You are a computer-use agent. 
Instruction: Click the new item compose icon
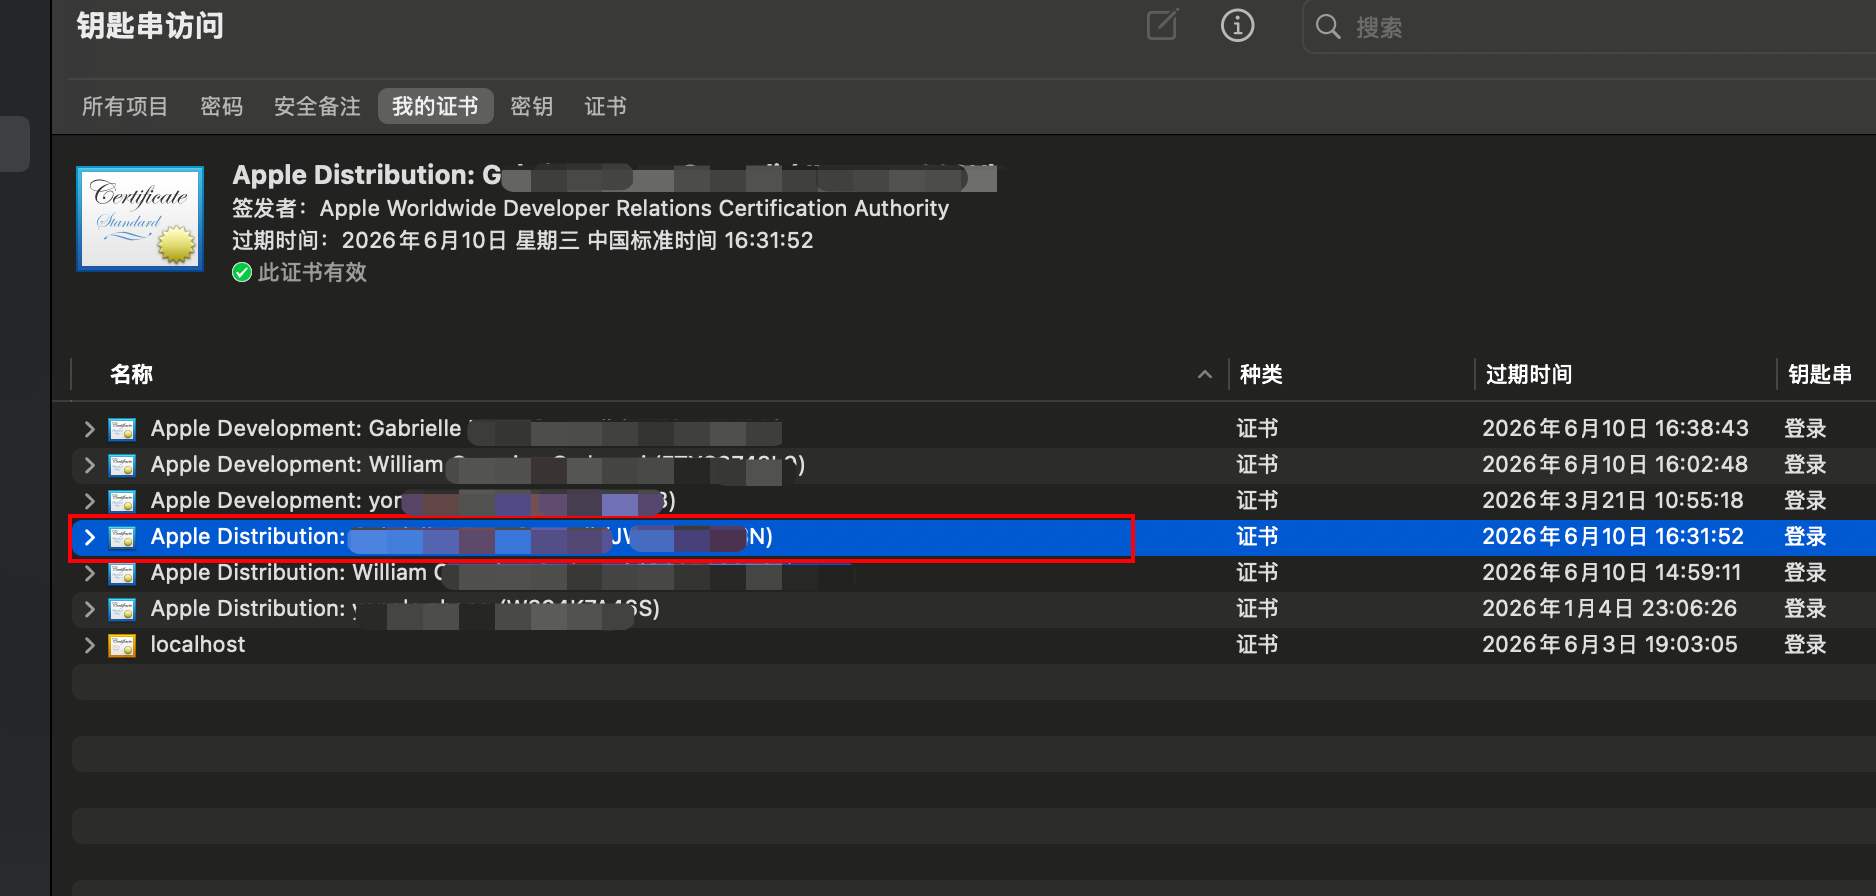[x=1162, y=25]
